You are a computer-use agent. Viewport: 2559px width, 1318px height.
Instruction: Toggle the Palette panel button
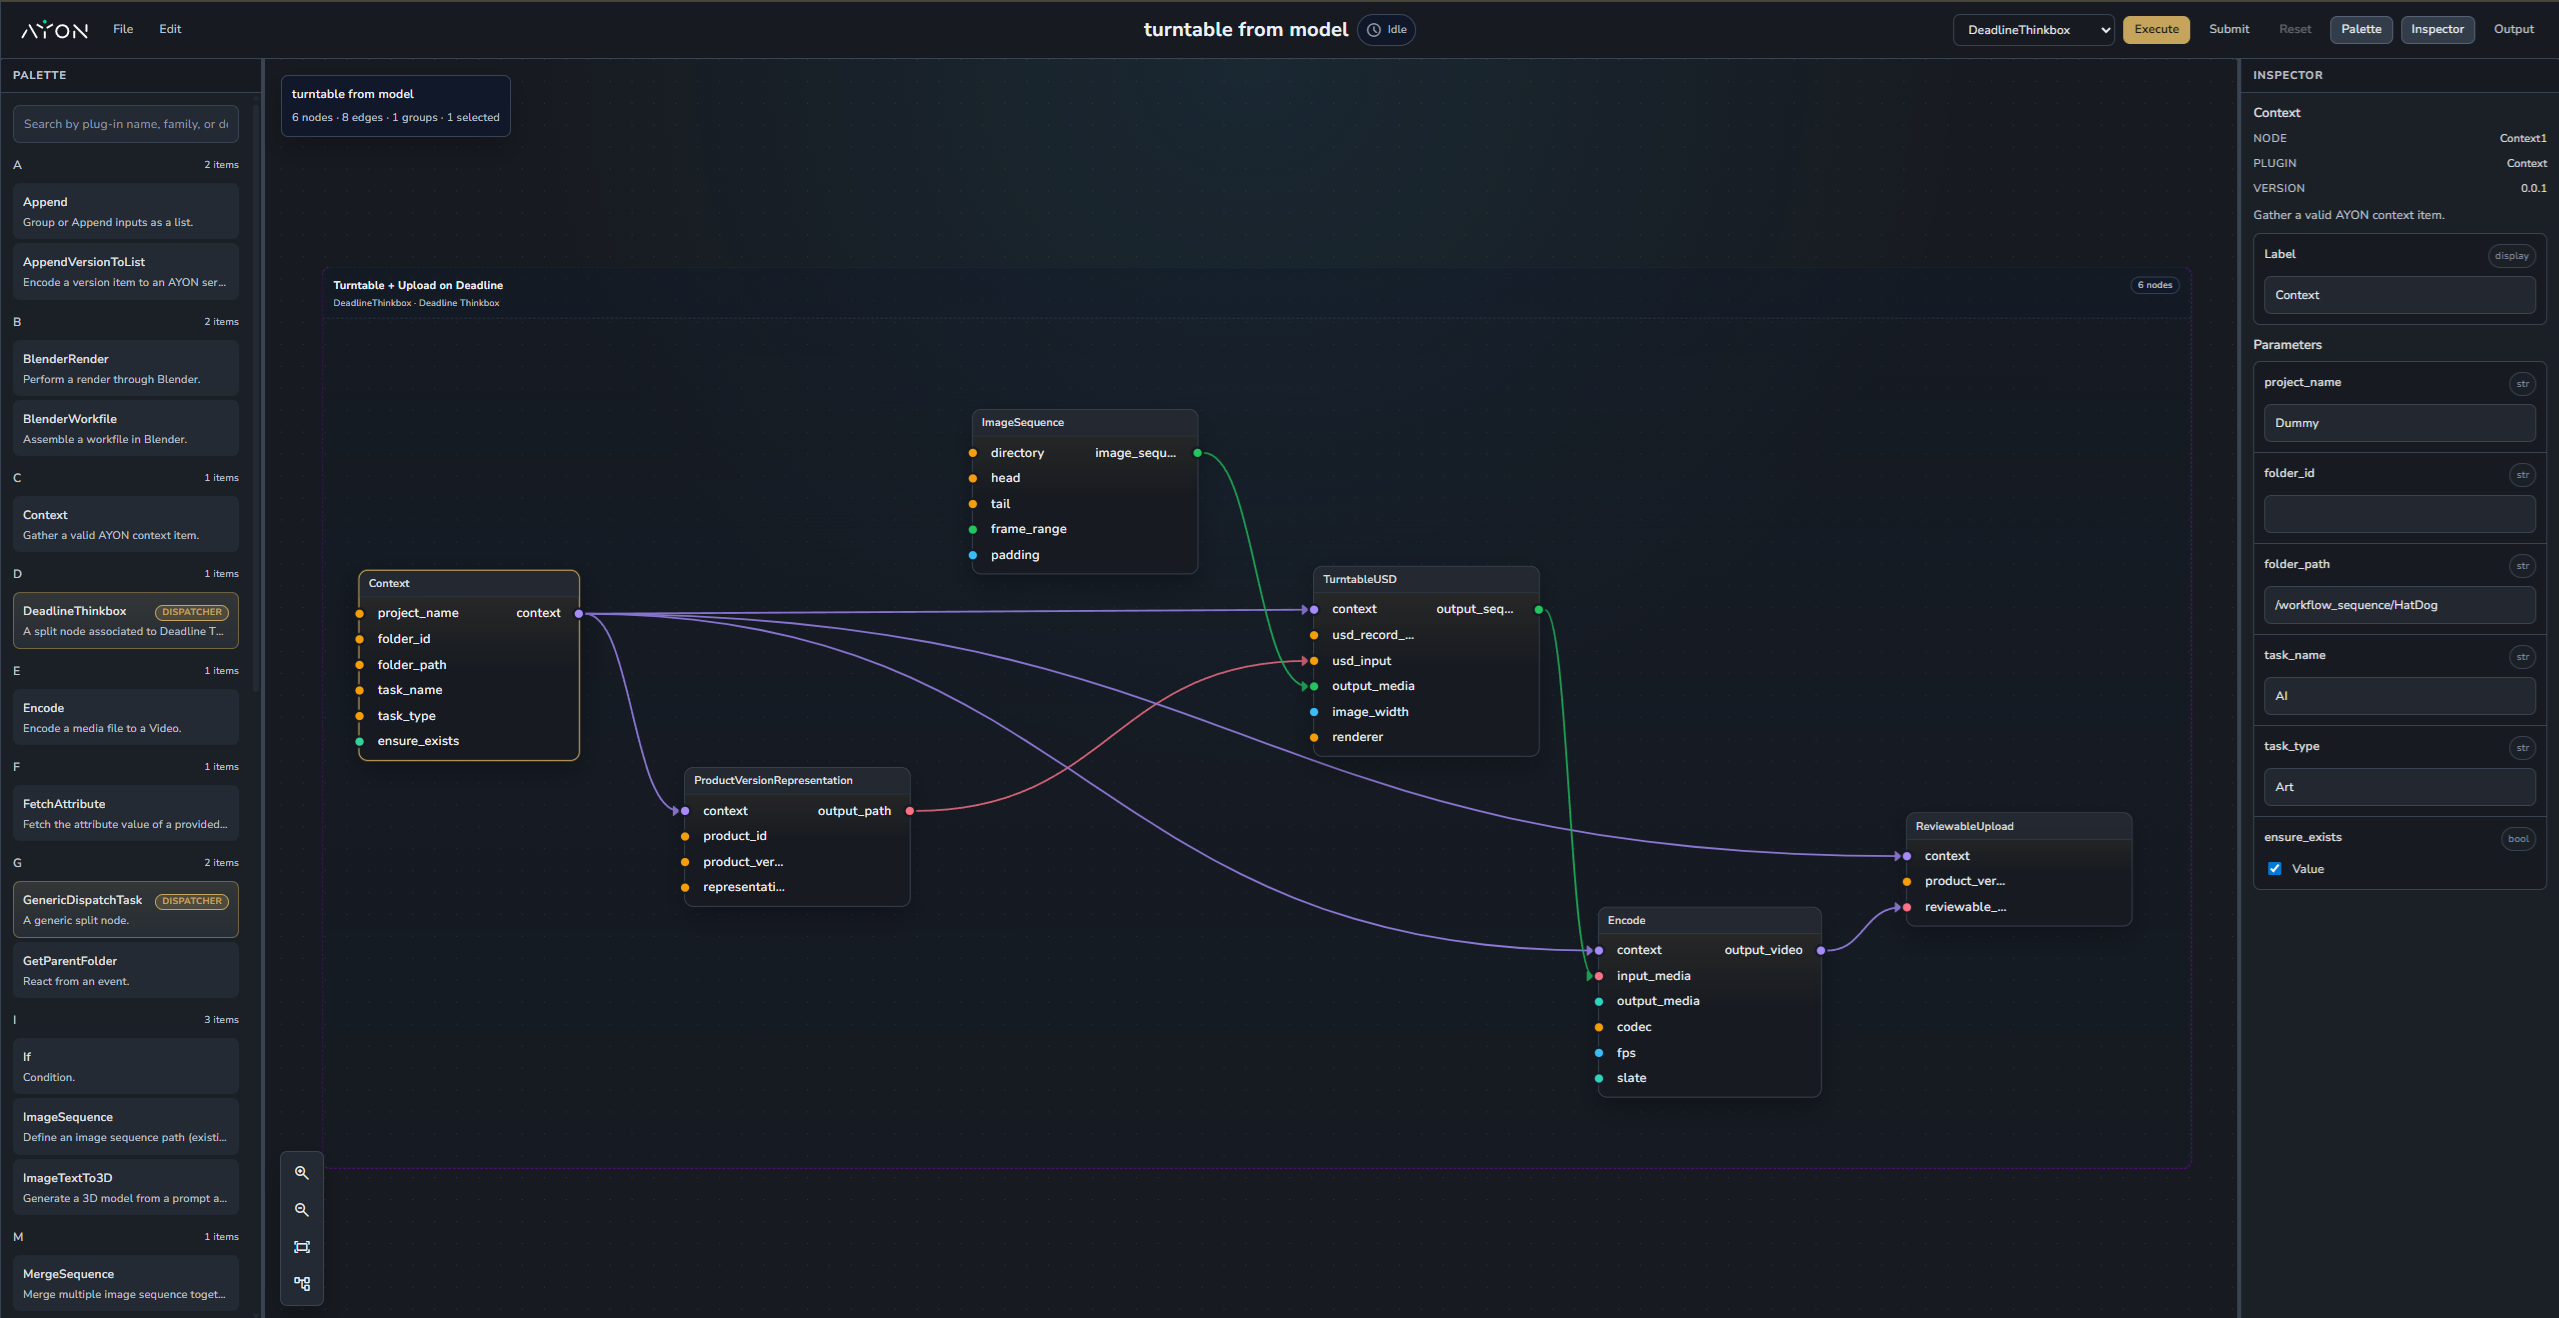2360,30
